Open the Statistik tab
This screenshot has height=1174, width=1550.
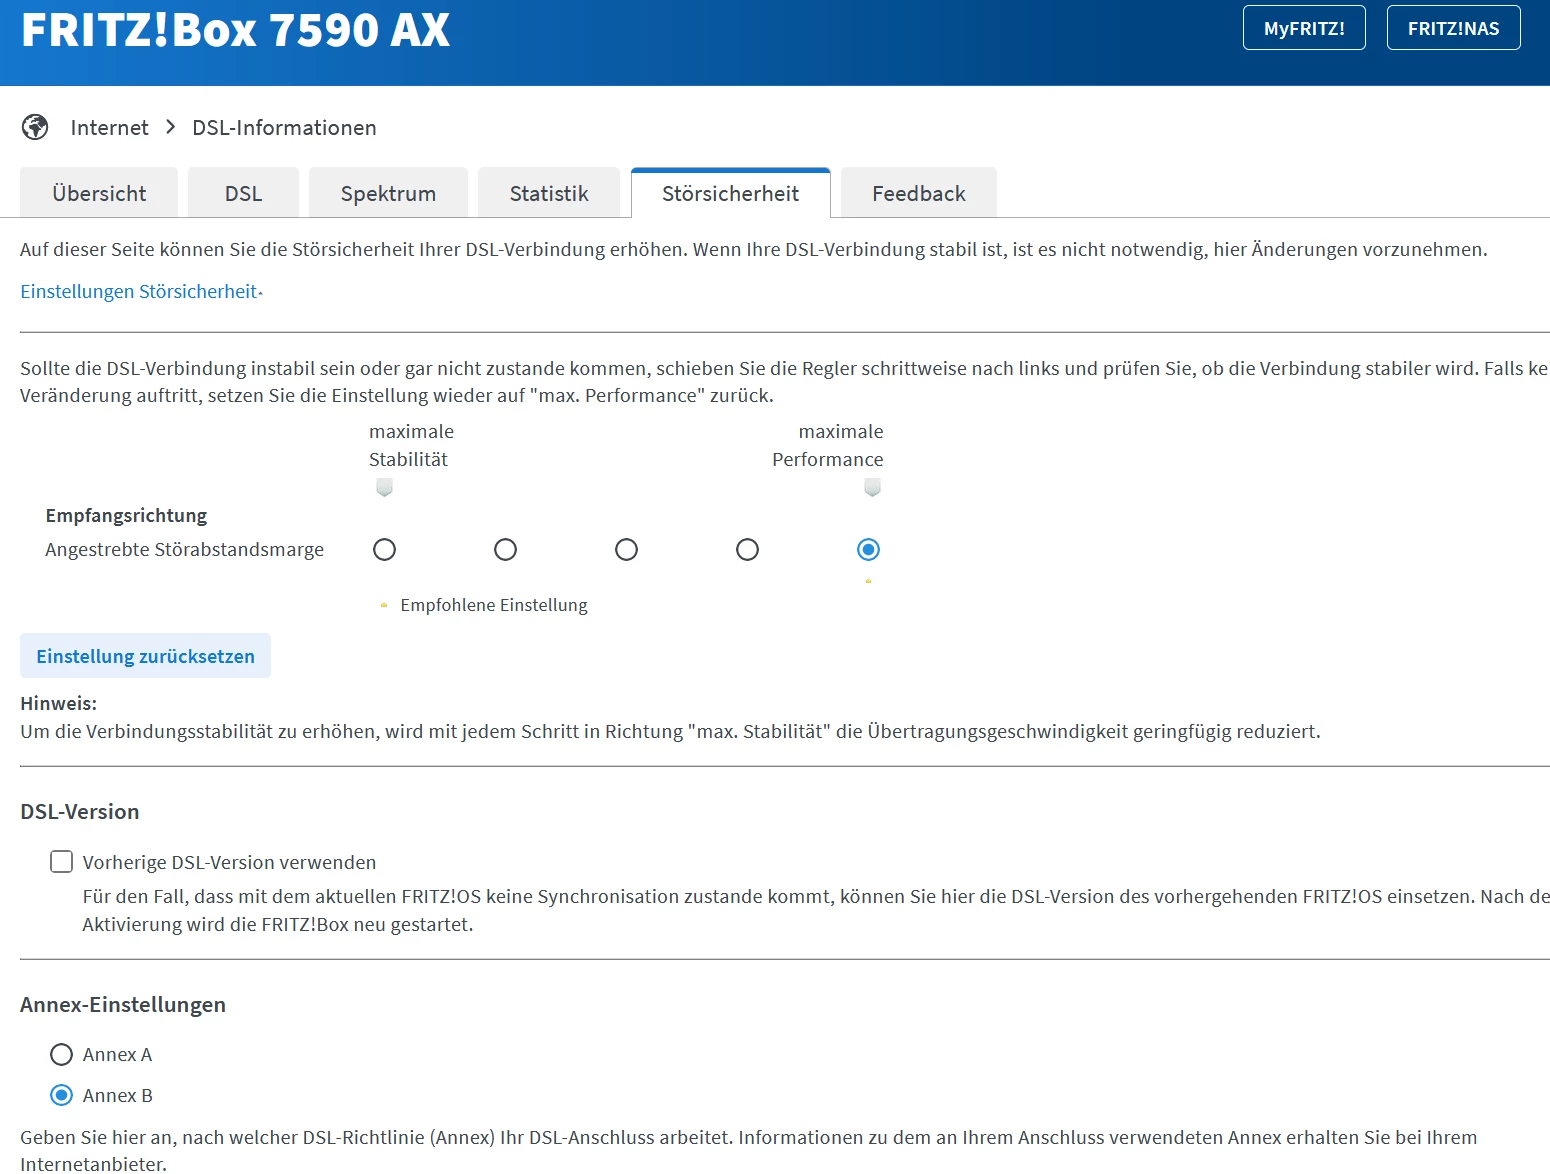(x=549, y=193)
